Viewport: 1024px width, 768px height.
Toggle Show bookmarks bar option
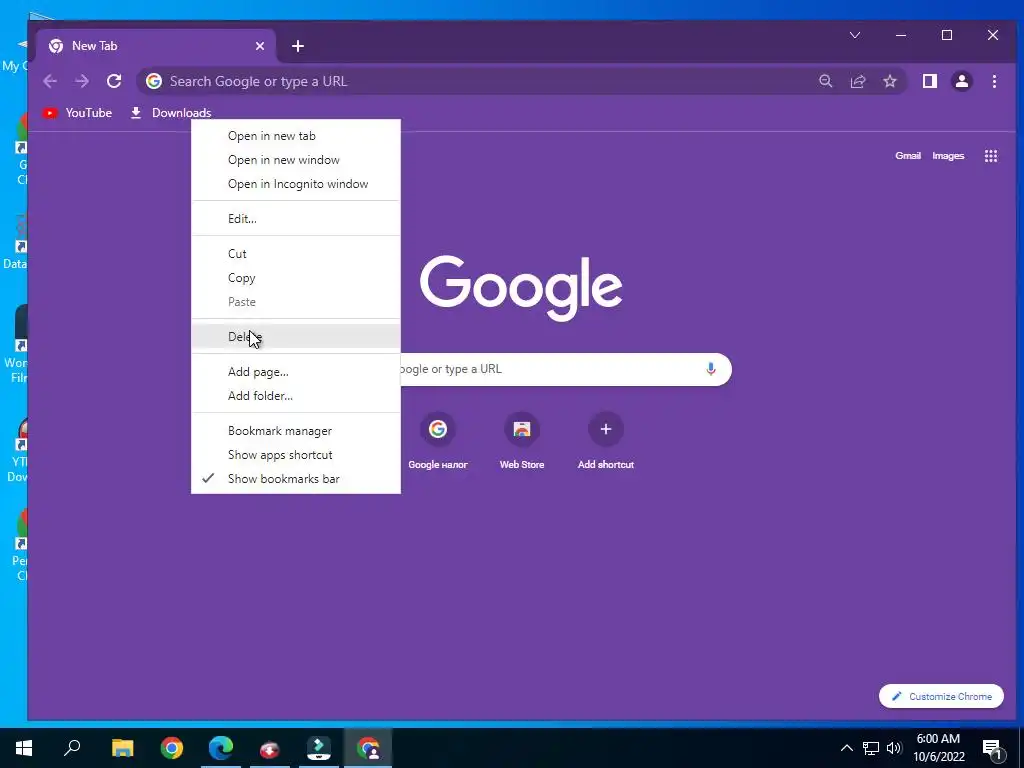[296, 479]
